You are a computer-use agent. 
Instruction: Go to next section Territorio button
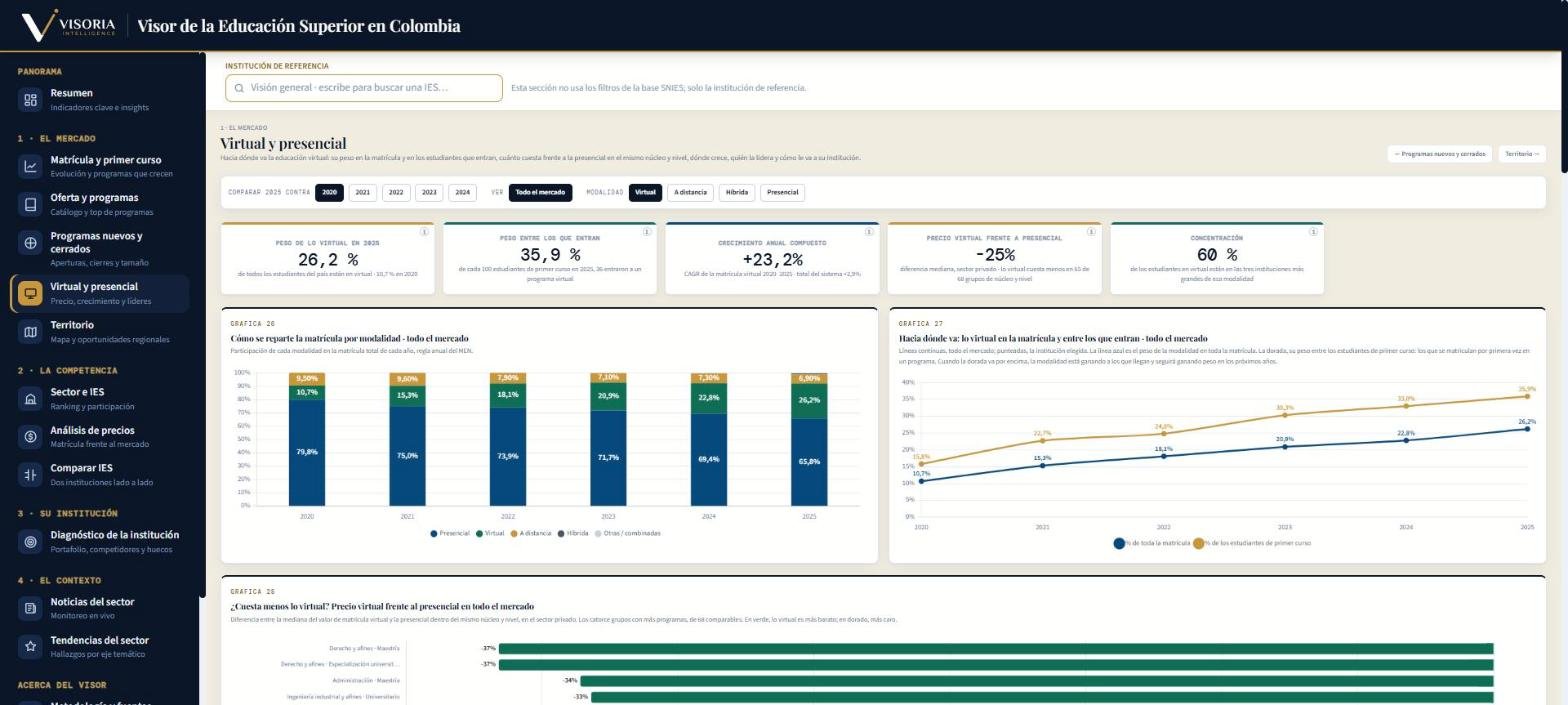point(1522,154)
